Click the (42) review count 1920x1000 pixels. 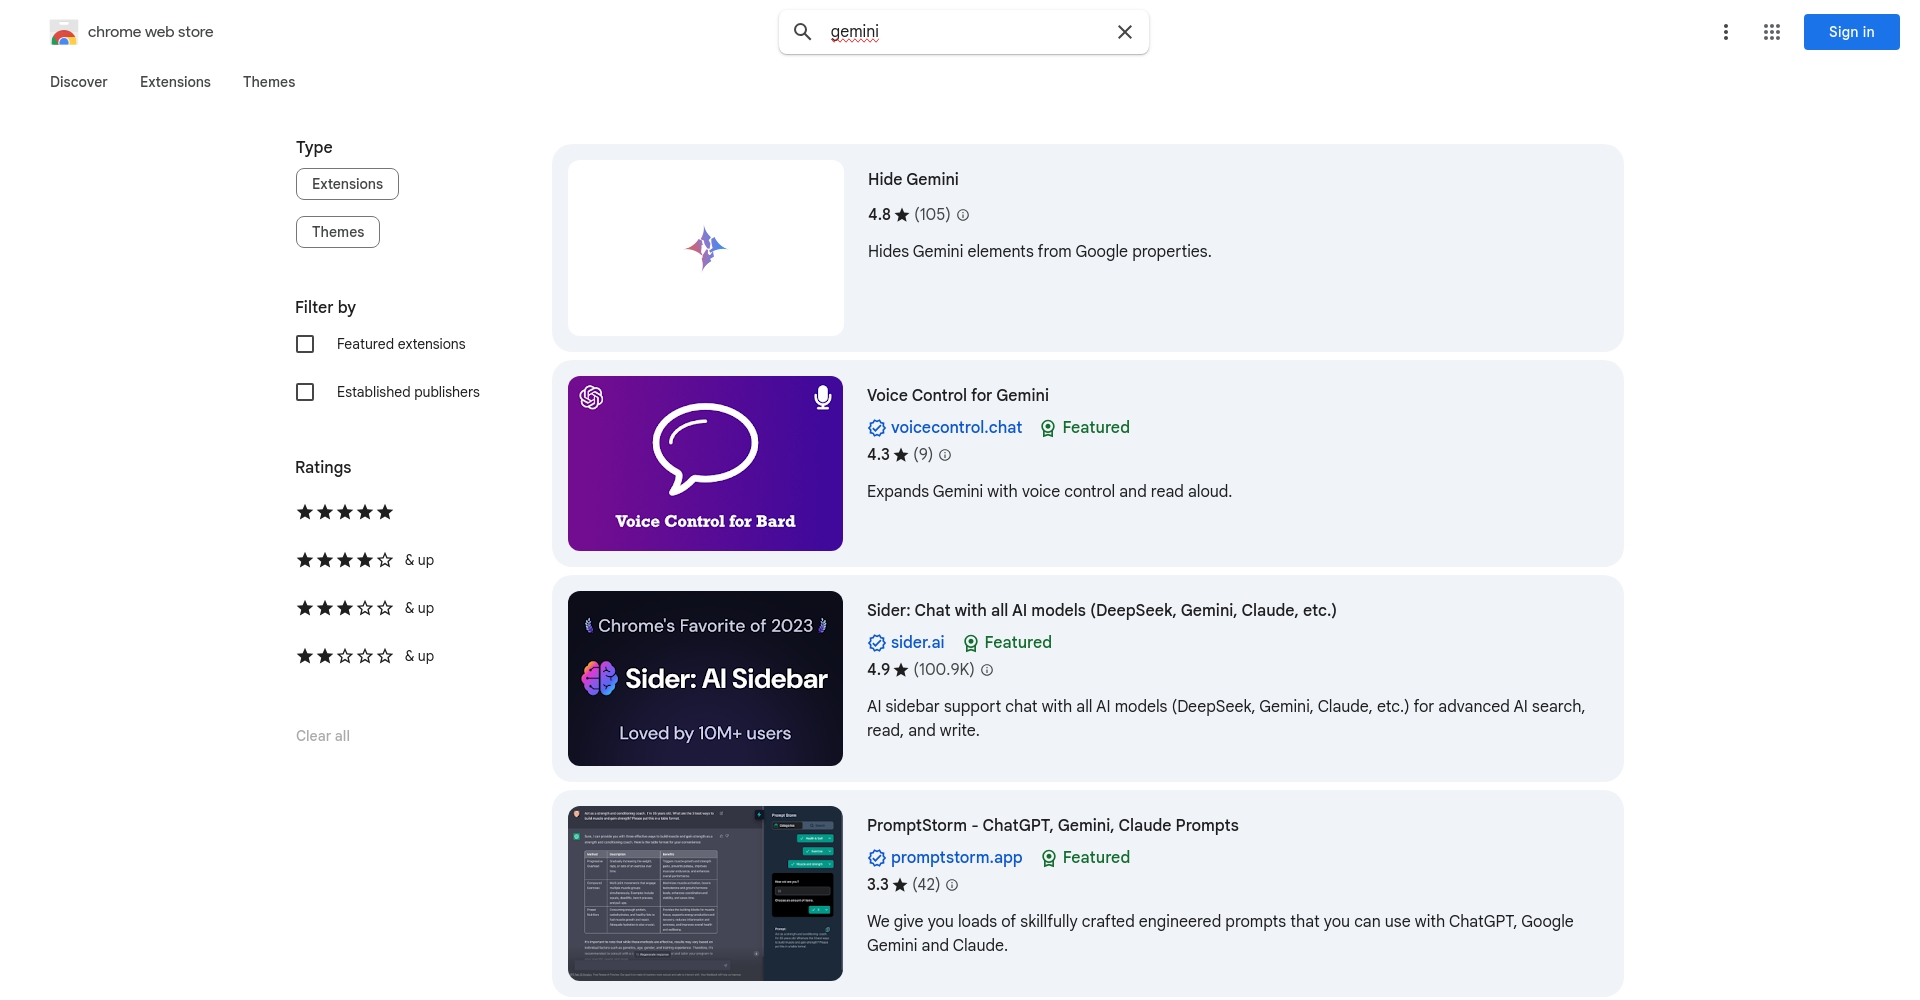coord(926,884)
